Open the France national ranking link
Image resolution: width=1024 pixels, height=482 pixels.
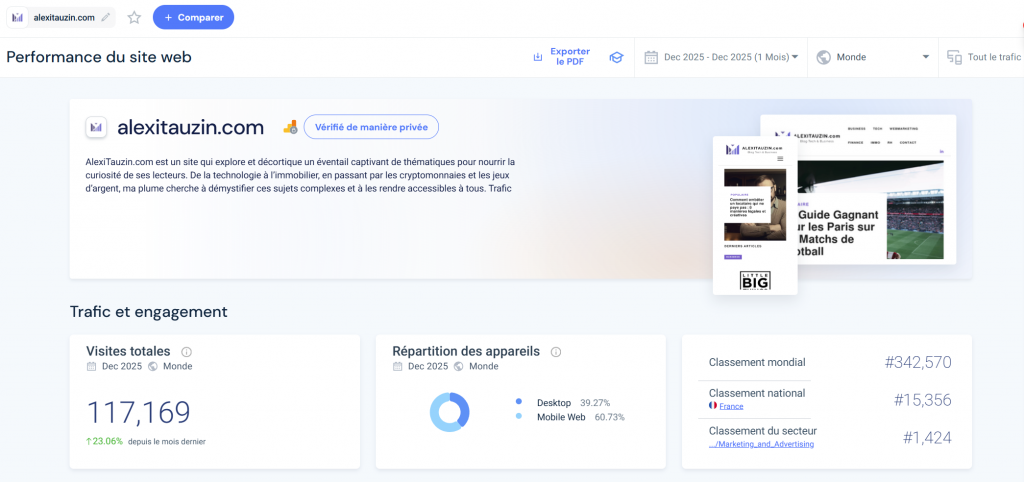click(731, 406)
